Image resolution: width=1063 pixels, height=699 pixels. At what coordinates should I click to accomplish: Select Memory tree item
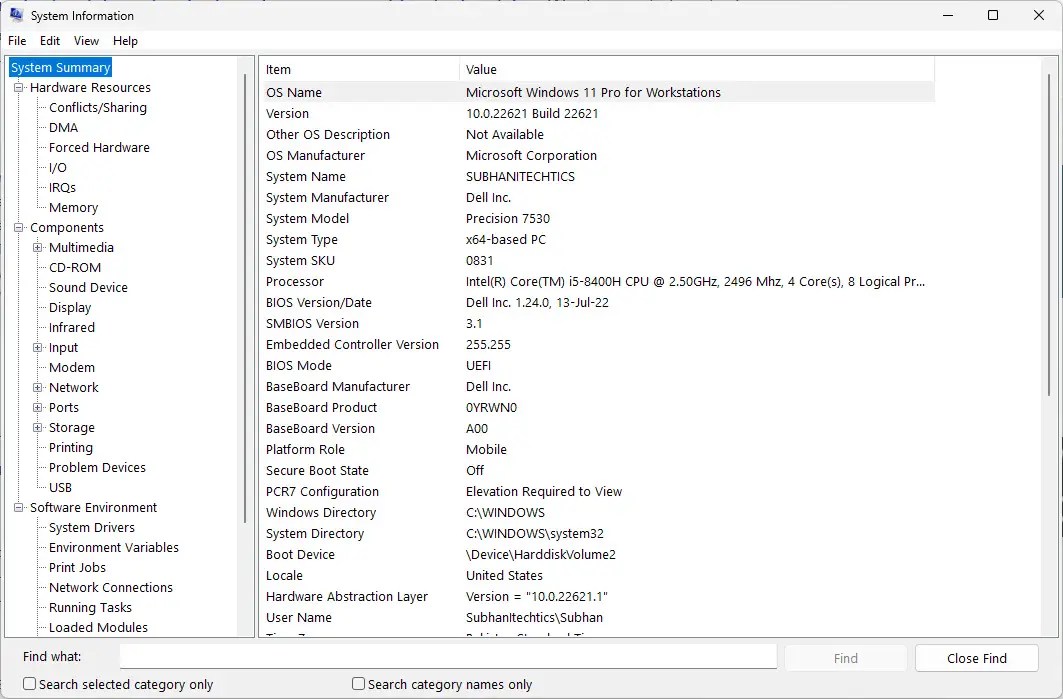tap(73, 207)
